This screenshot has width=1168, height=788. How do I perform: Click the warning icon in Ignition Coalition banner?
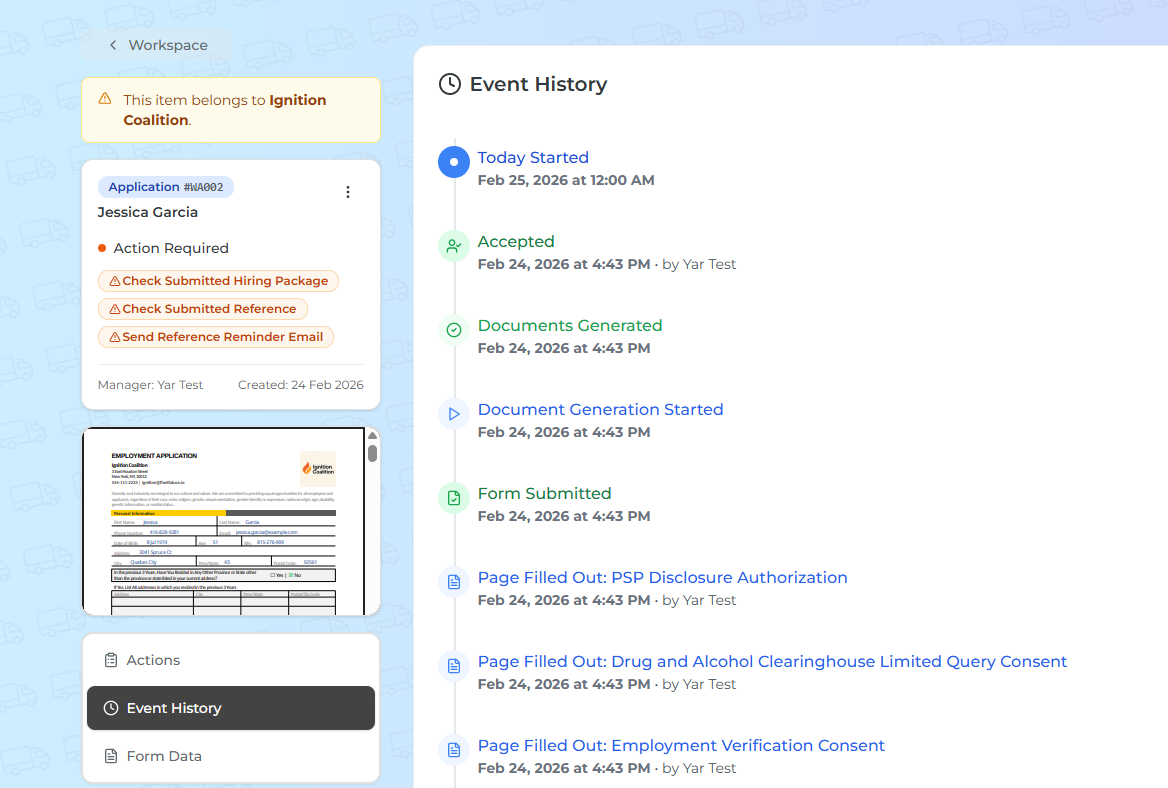point(105,99)
